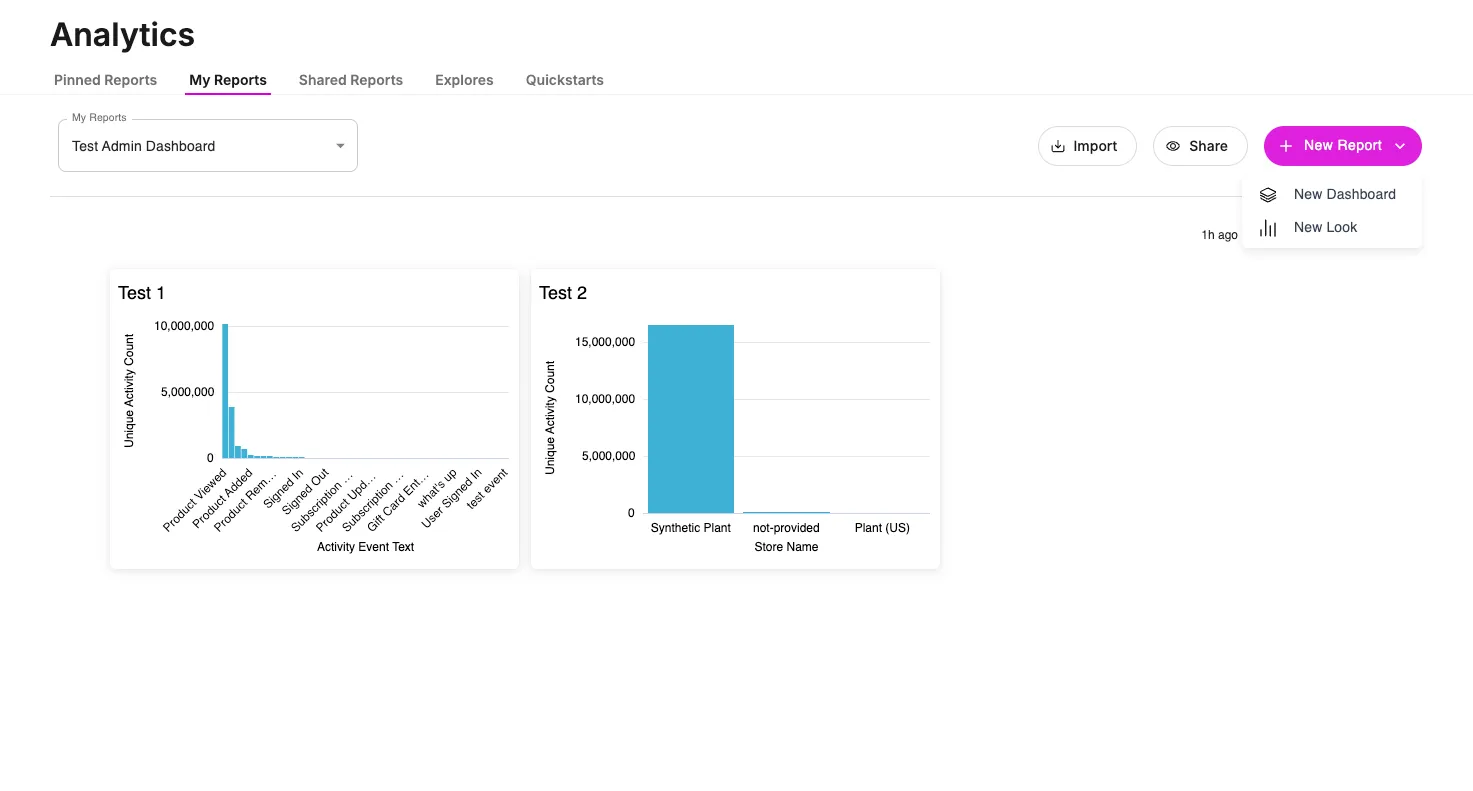1473x791 pixels.
Task: Click the 15,000,000 value in Test 2
Action: (x=605, y=342)
